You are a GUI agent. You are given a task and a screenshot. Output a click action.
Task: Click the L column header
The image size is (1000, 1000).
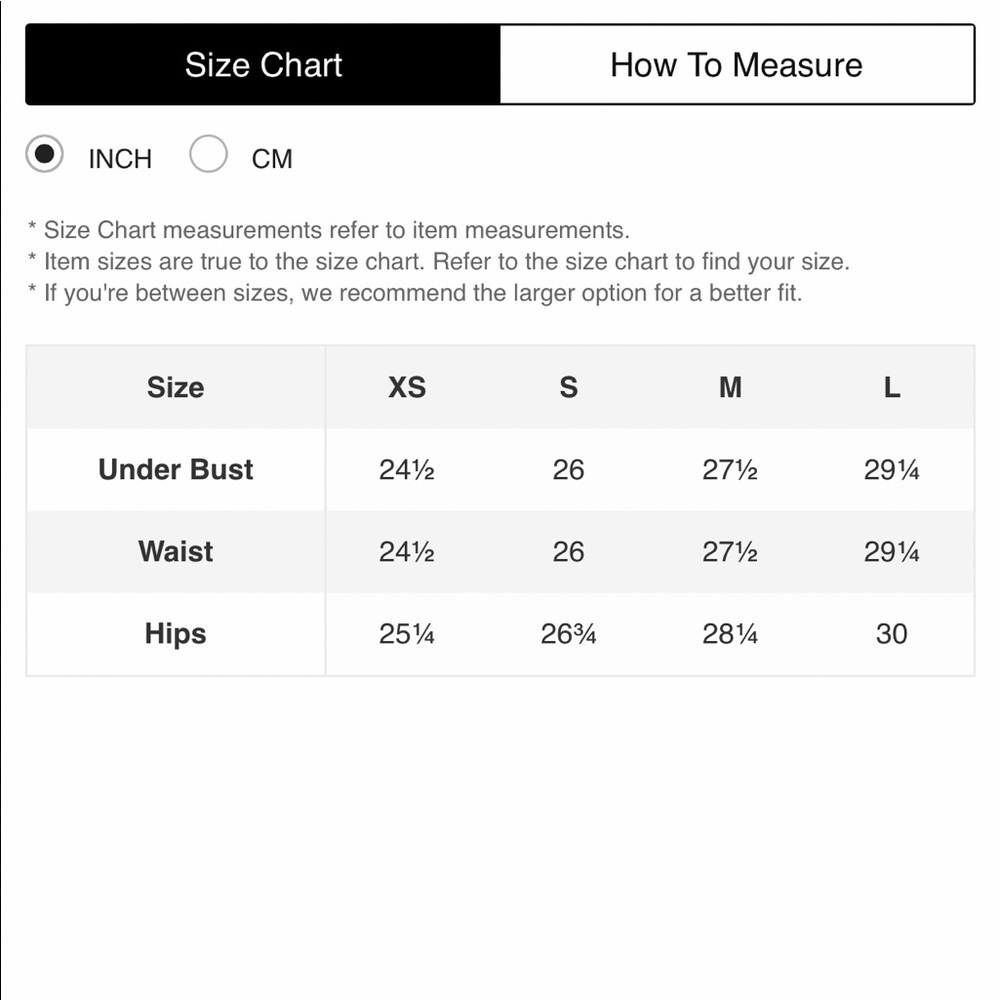click(892, 387)
